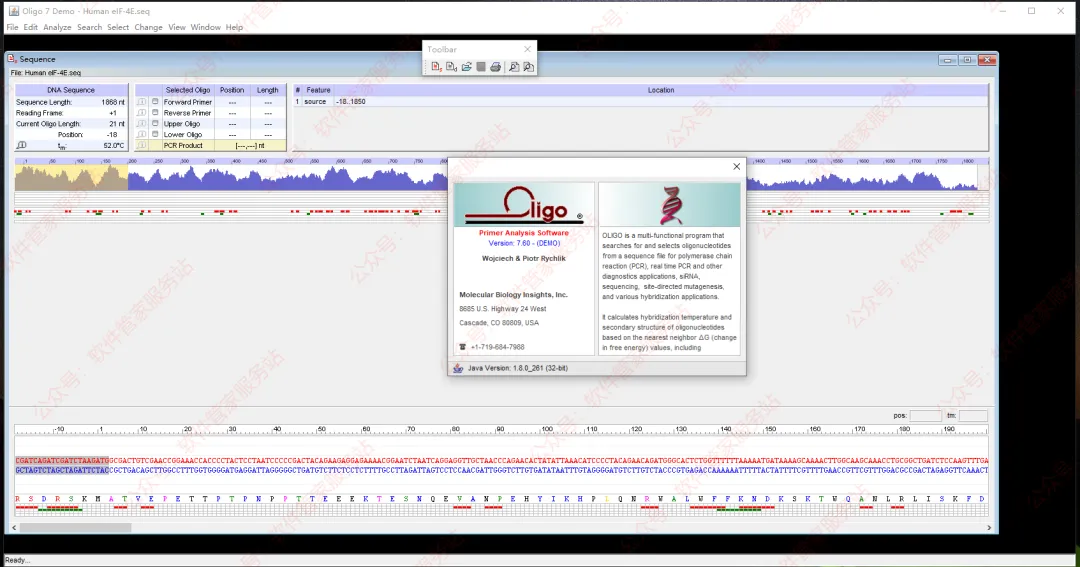Click the gray save icon in Toolbar
1080x567 pixels.
coord(481,67)
